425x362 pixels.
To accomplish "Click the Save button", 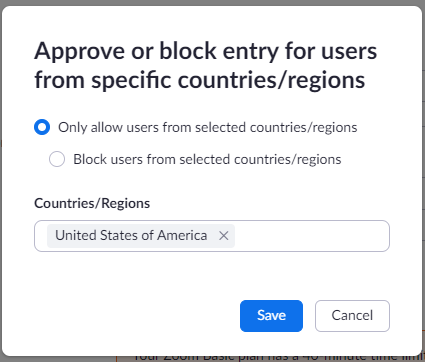I will coord(271,316).
